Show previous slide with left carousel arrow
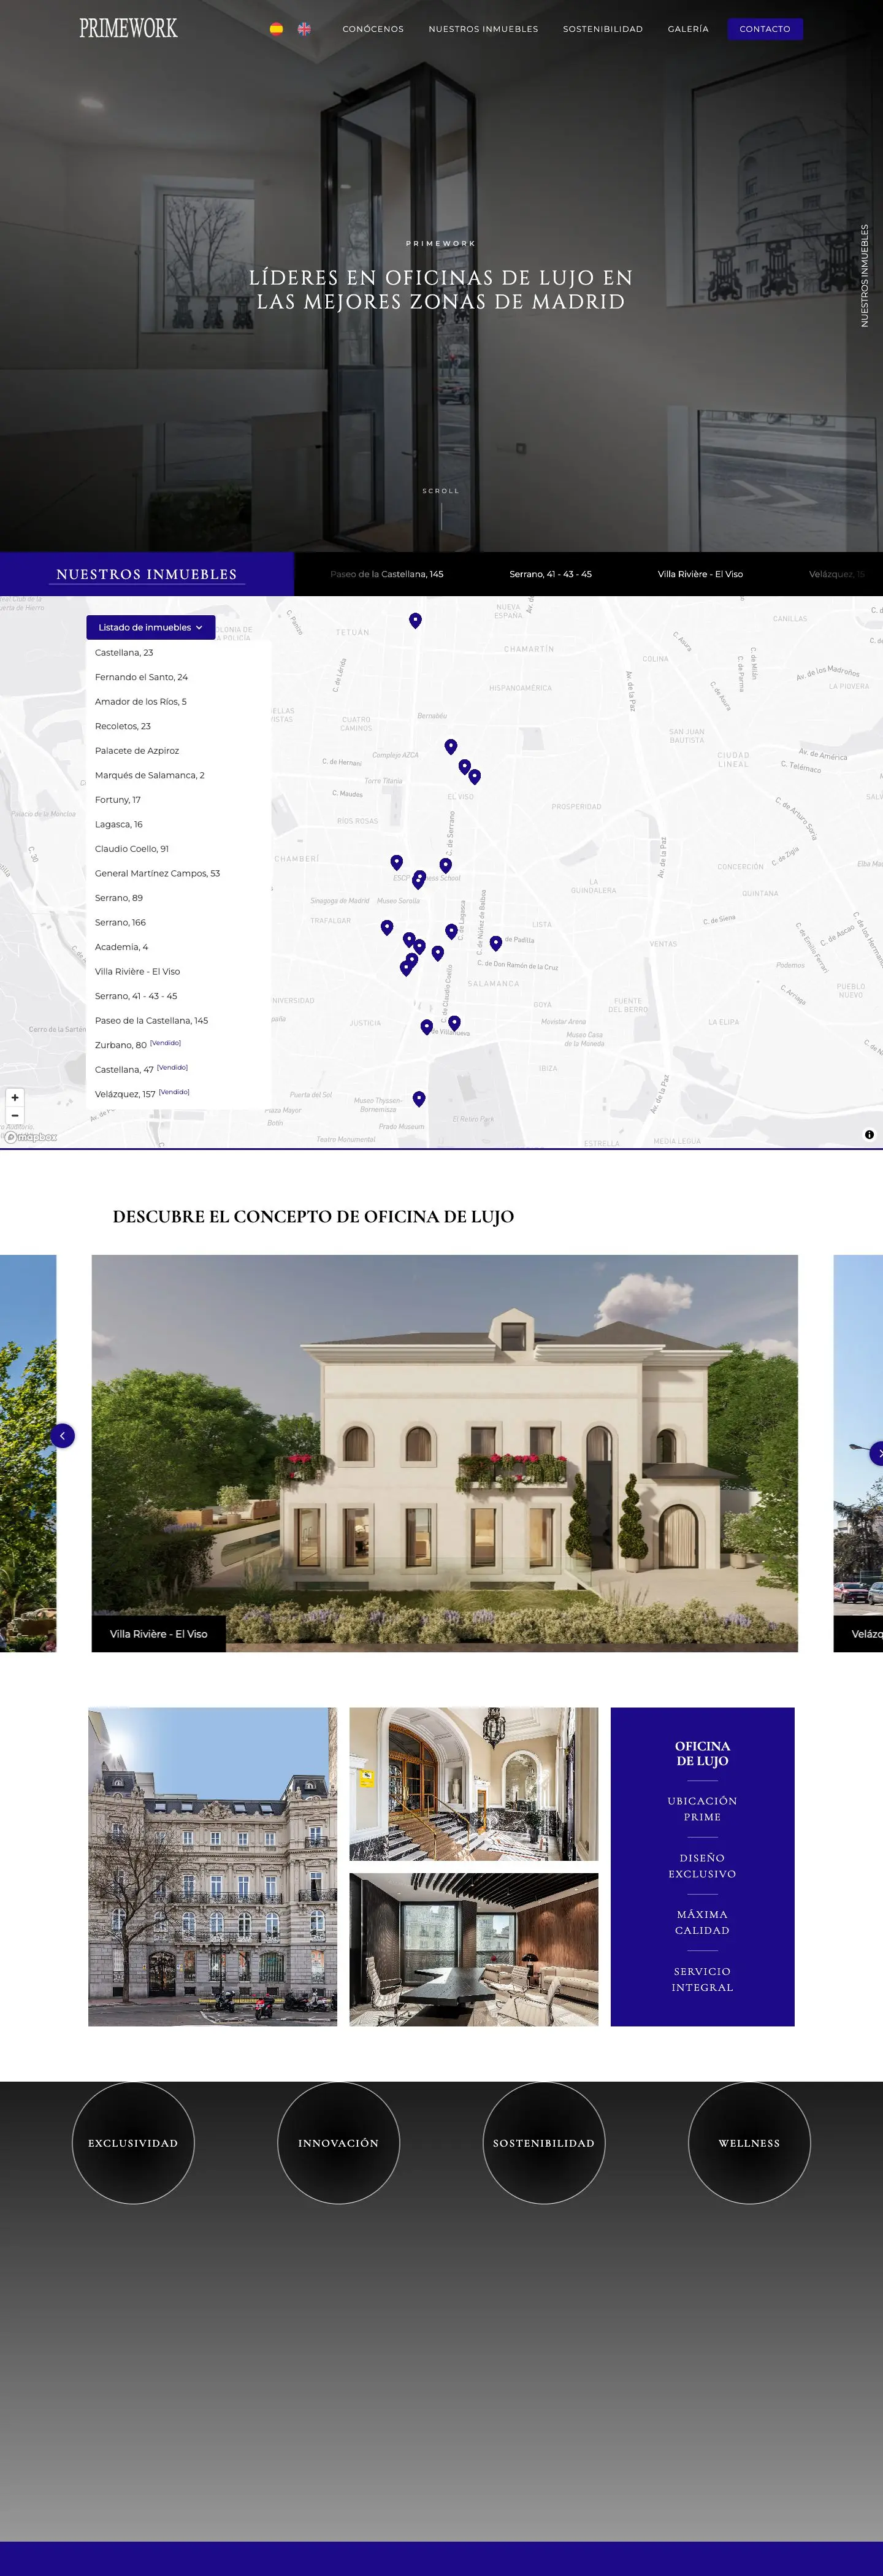The image size is (883, 2576). click(x=62, y=1435)
